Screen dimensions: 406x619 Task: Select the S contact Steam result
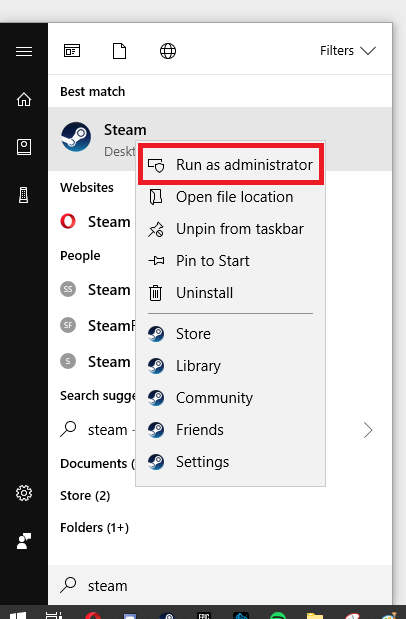(x=95, y=362)
